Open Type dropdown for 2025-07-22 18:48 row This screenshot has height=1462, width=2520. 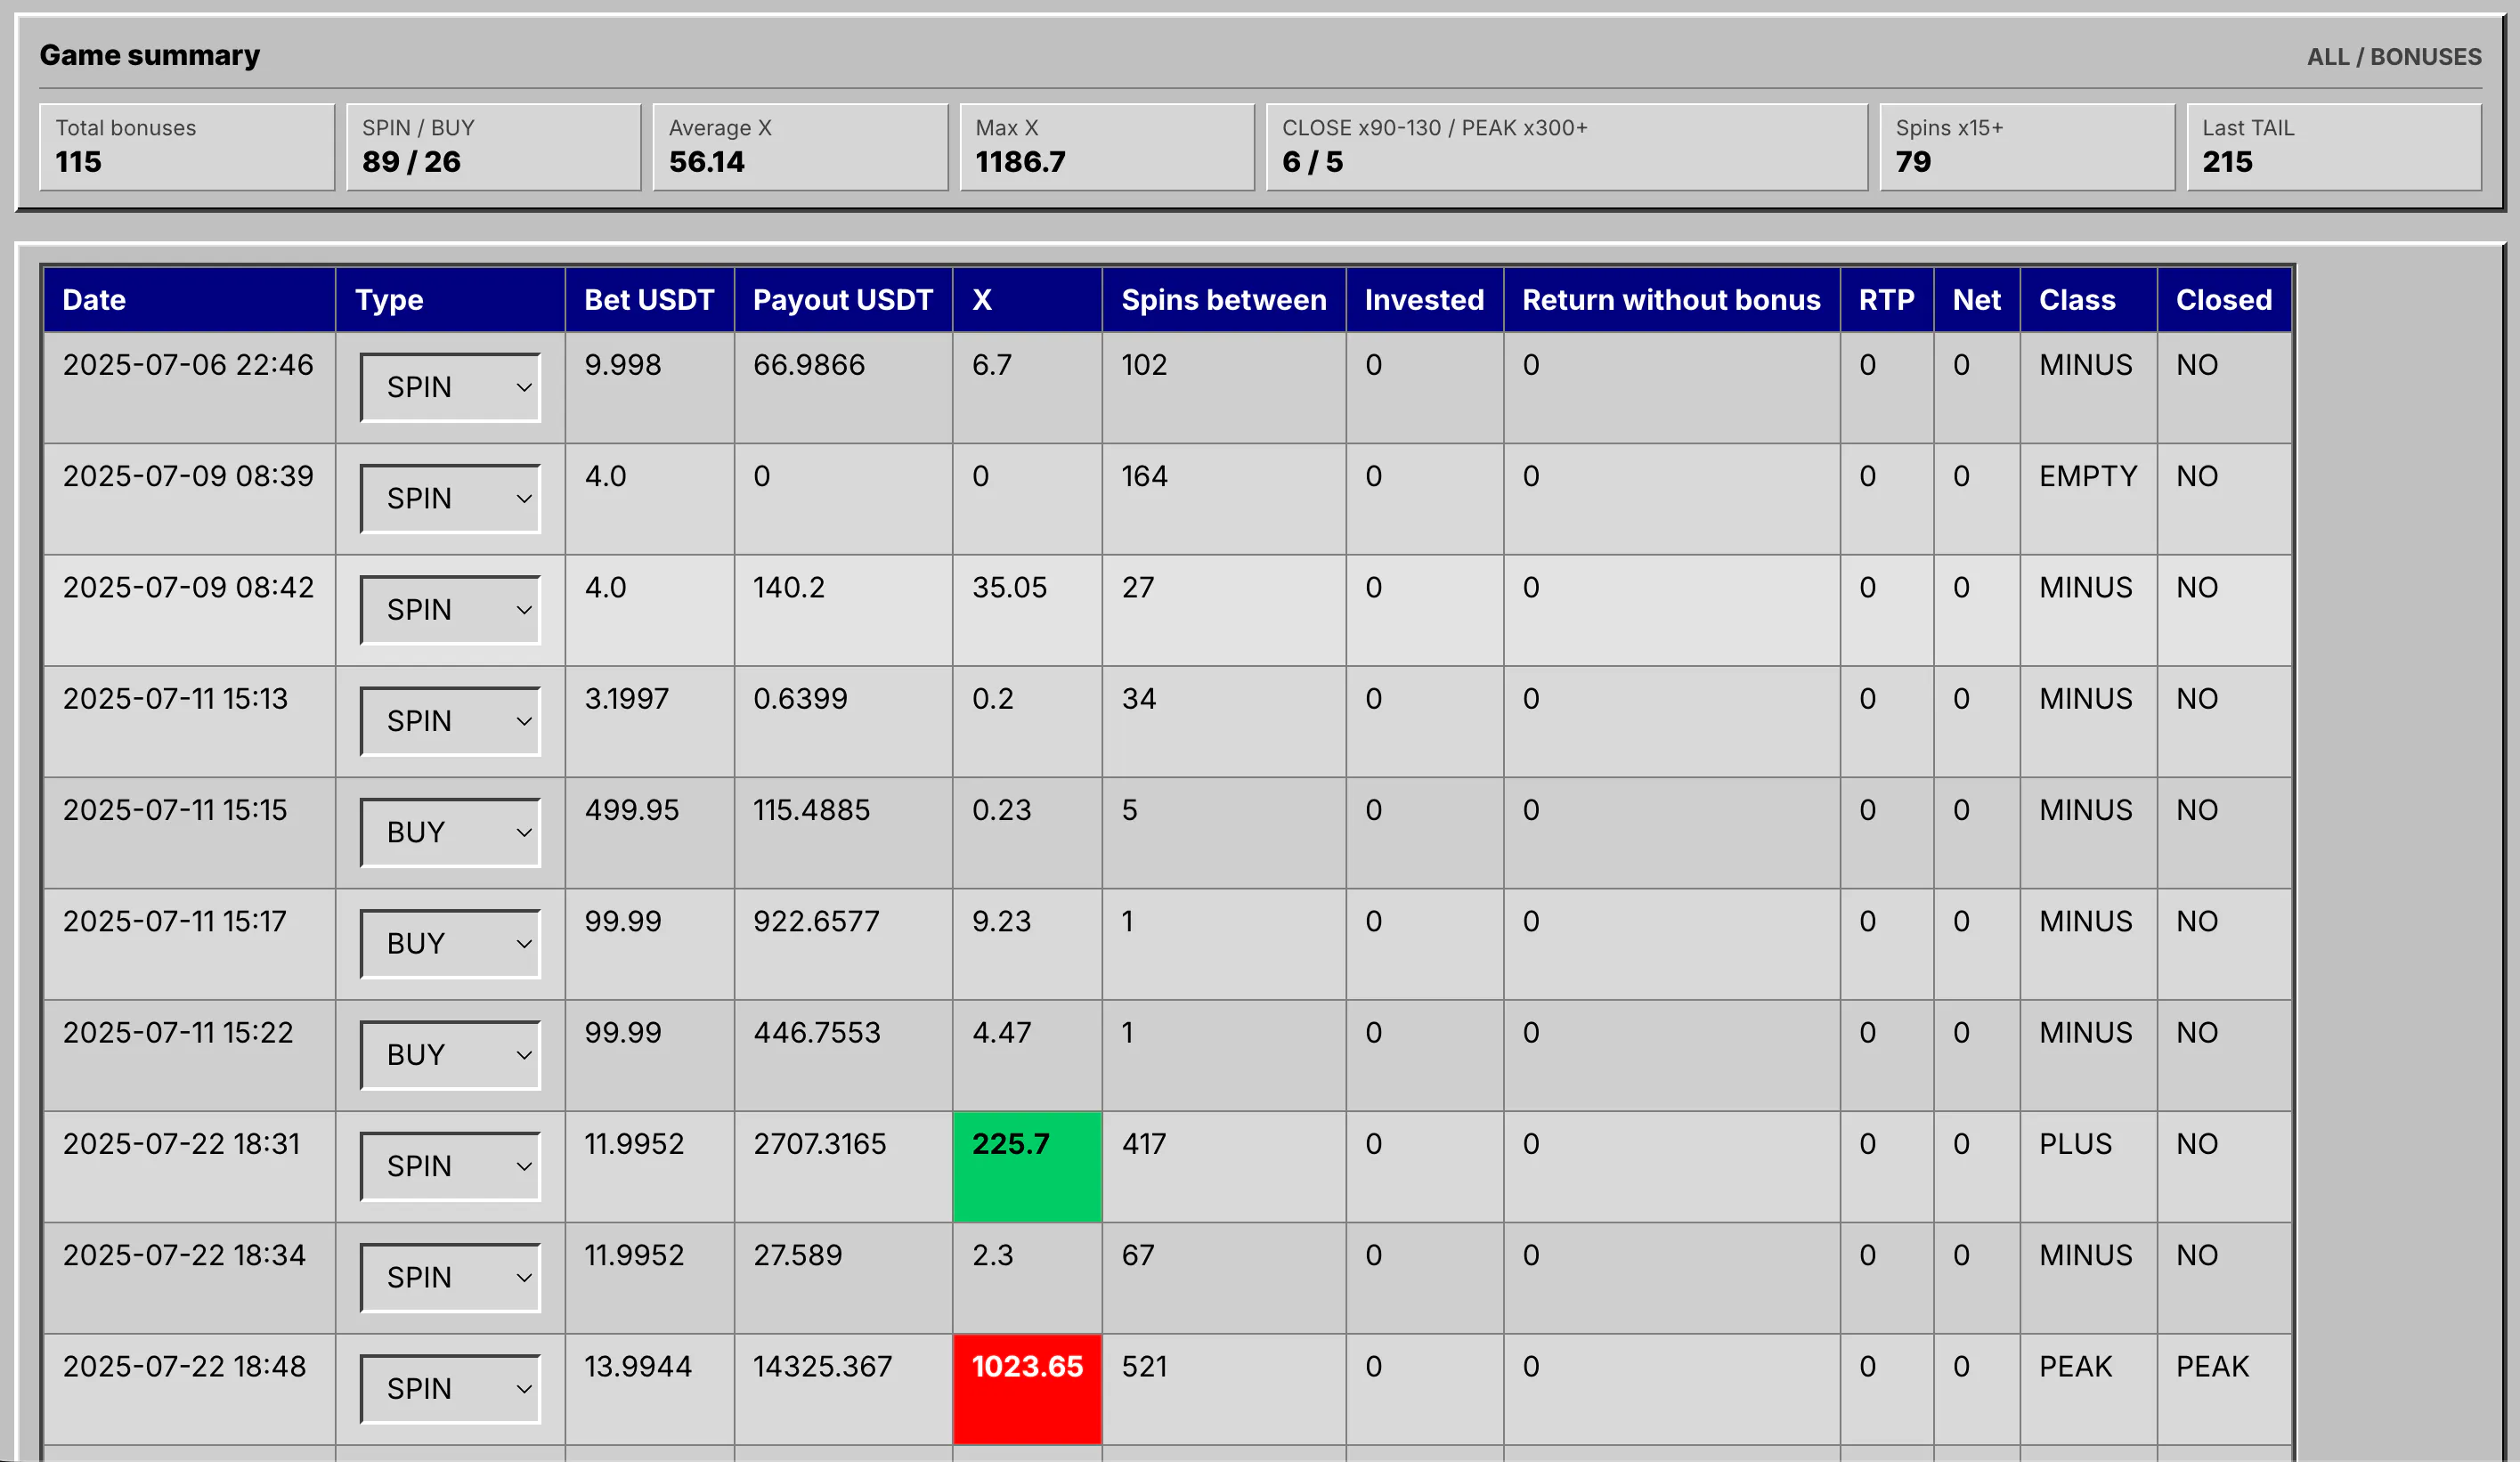[x=450, y=1389]
